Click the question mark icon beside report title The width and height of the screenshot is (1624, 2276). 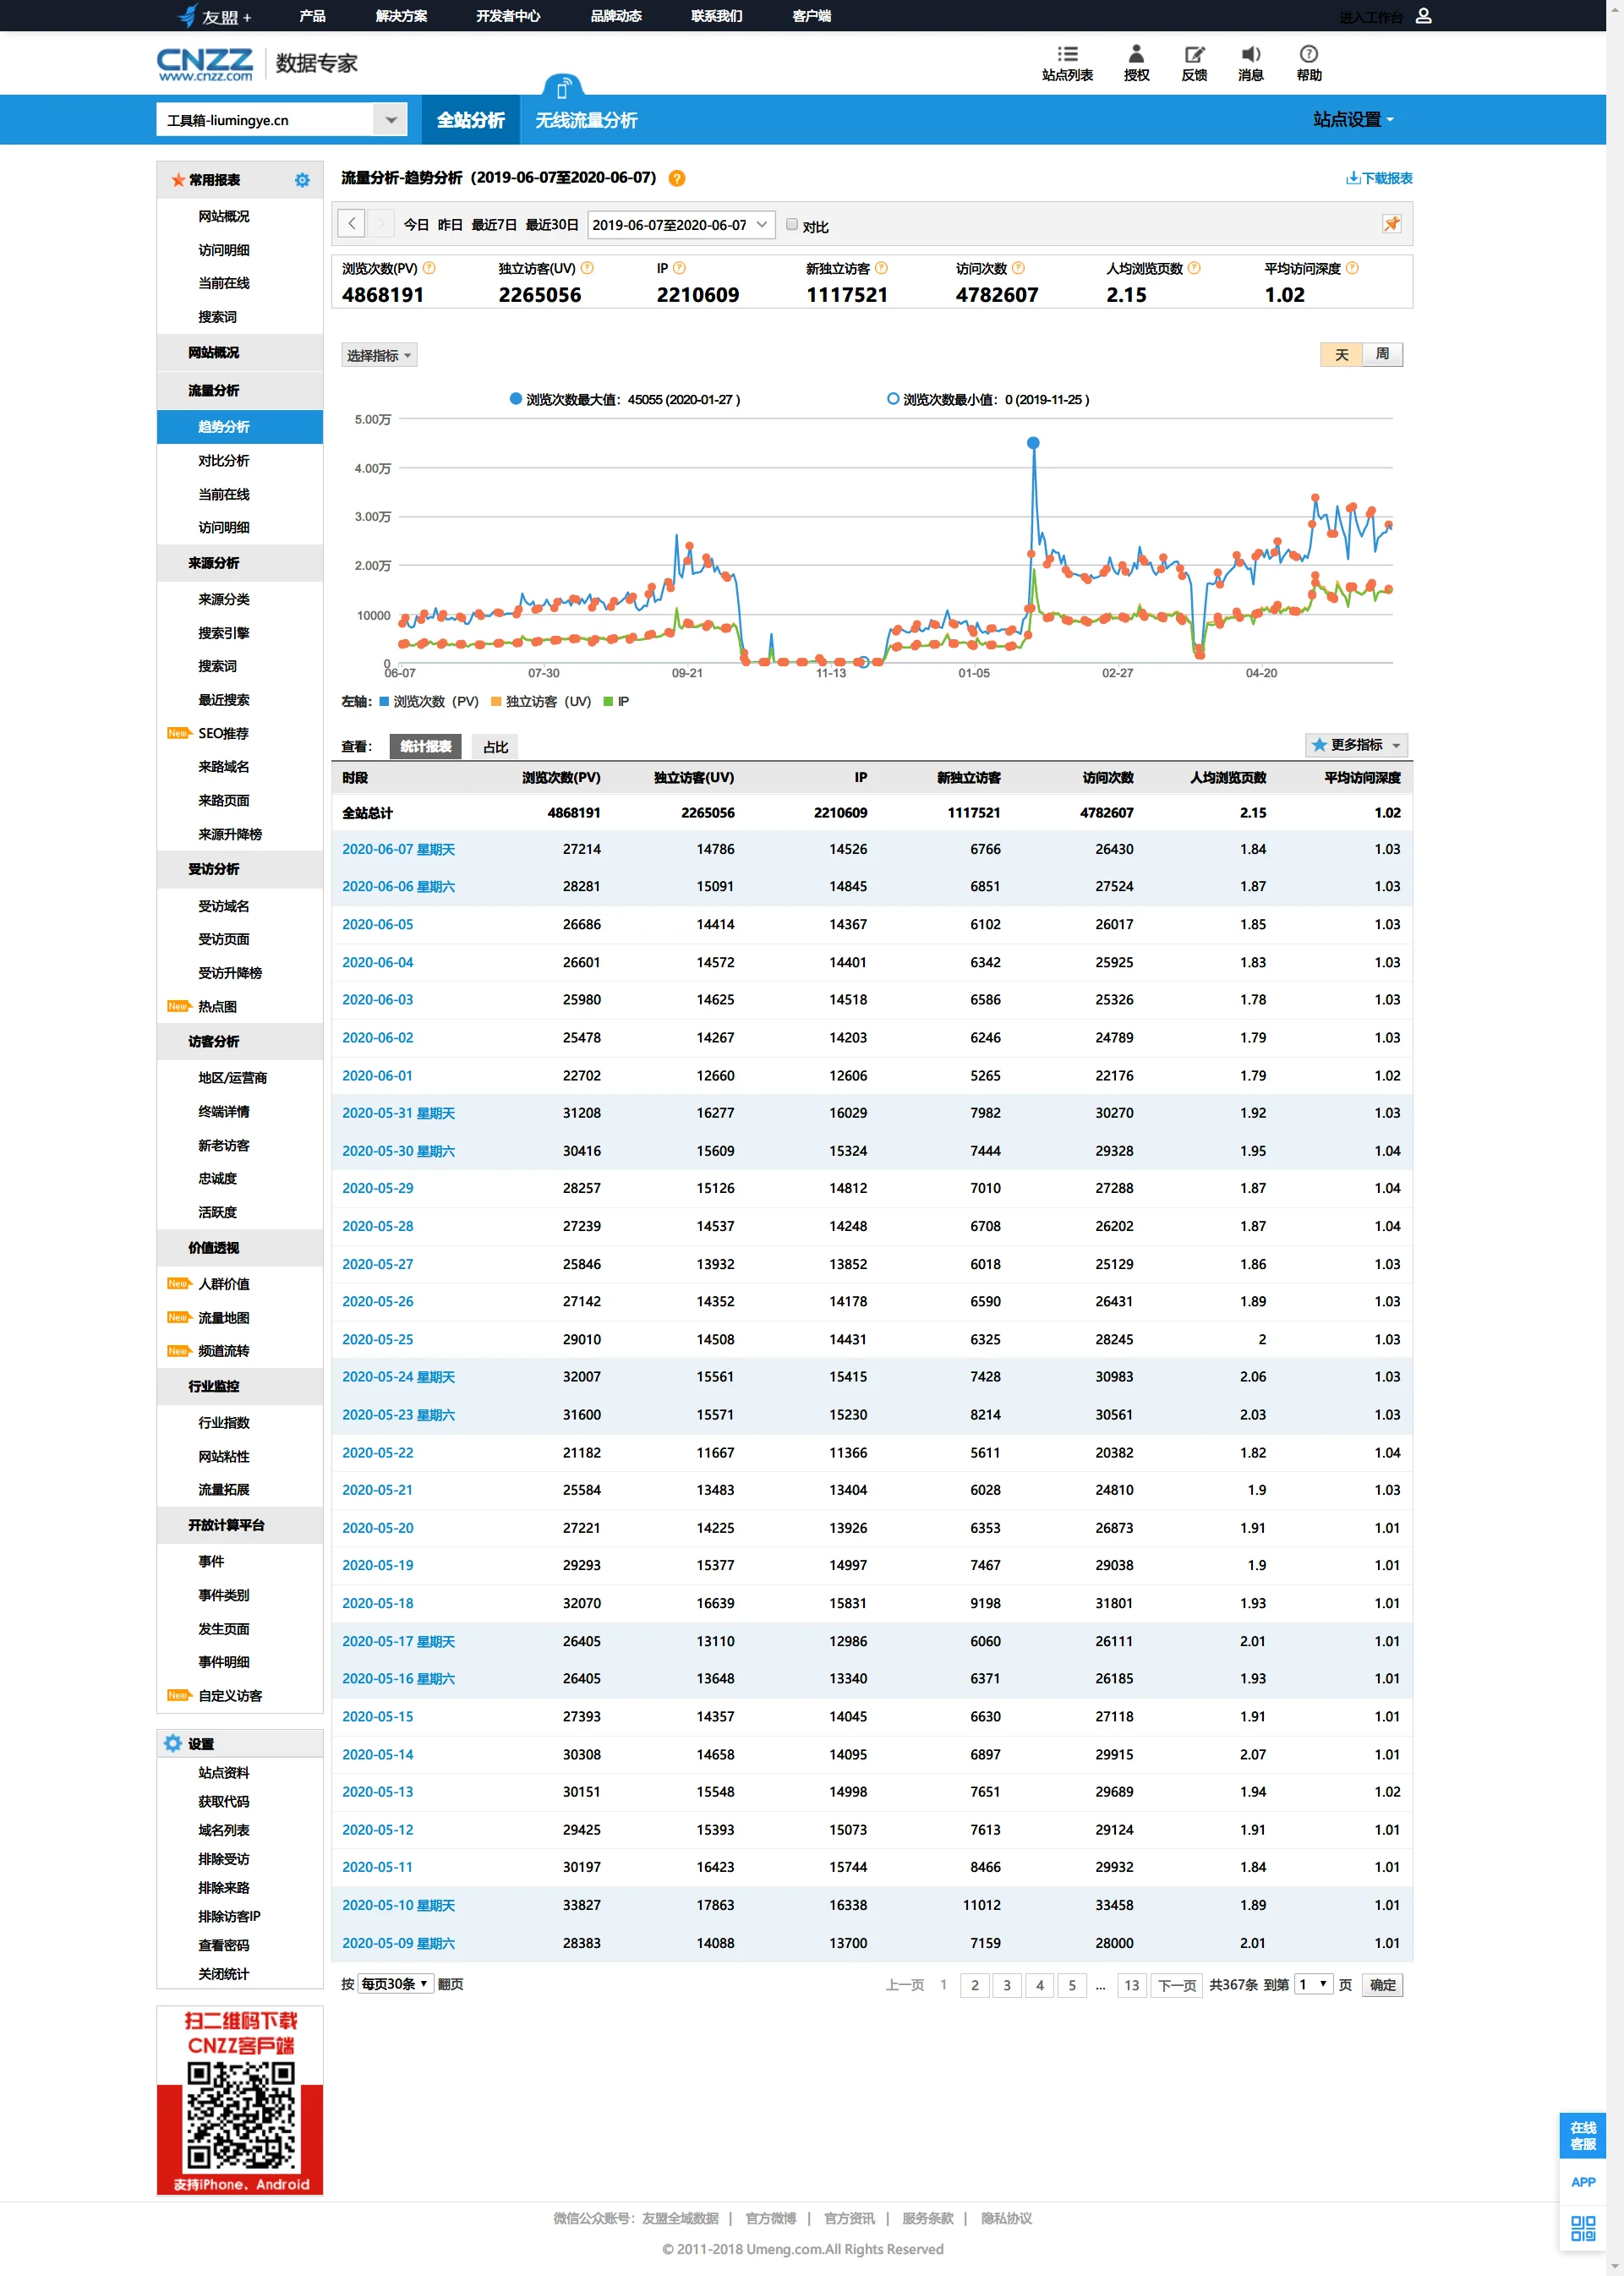677,178
